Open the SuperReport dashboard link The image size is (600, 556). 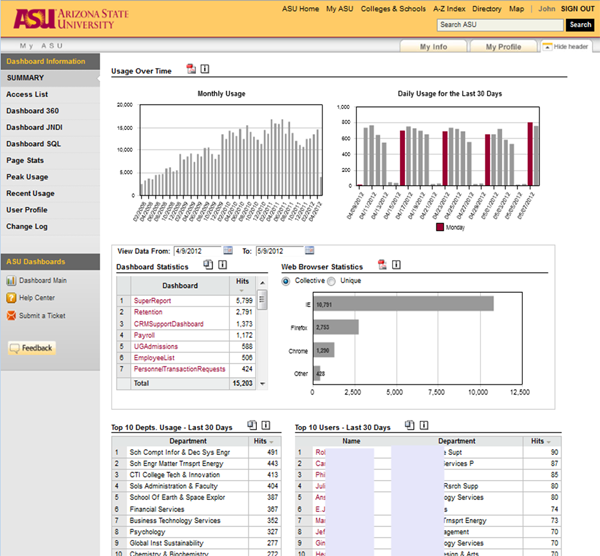tap(152, 300)
